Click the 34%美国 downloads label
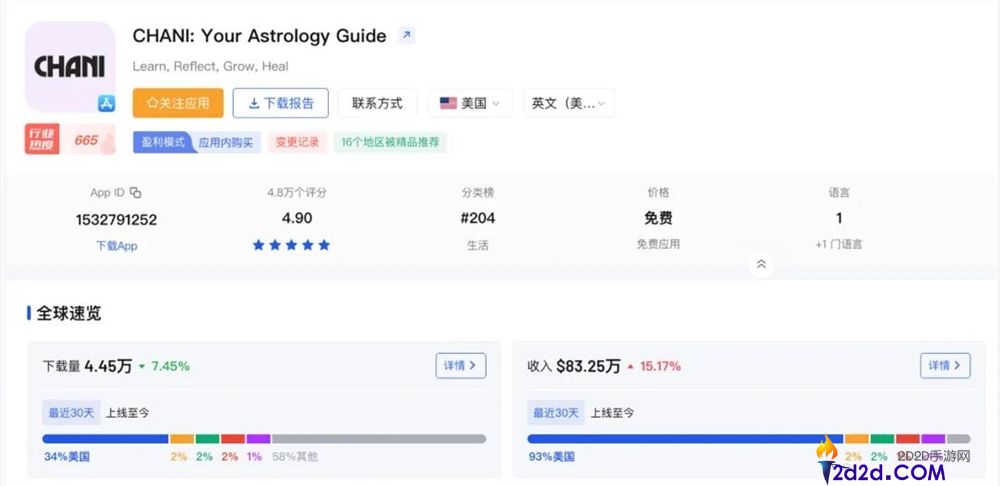1000x486 pixels. pos(67,457)
